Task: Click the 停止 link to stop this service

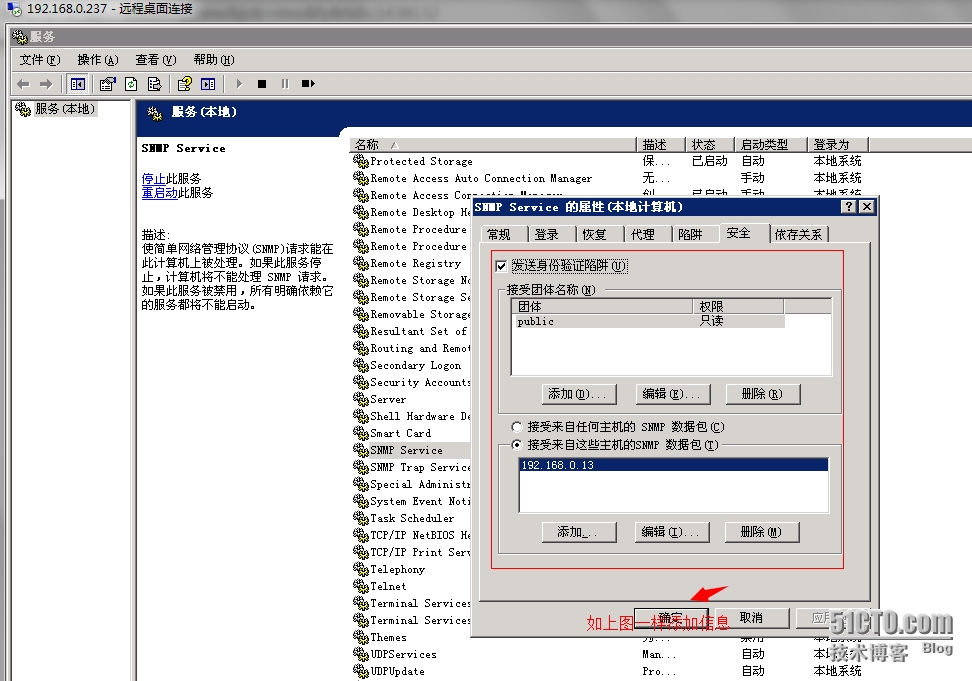Action: tap(153, 178)
